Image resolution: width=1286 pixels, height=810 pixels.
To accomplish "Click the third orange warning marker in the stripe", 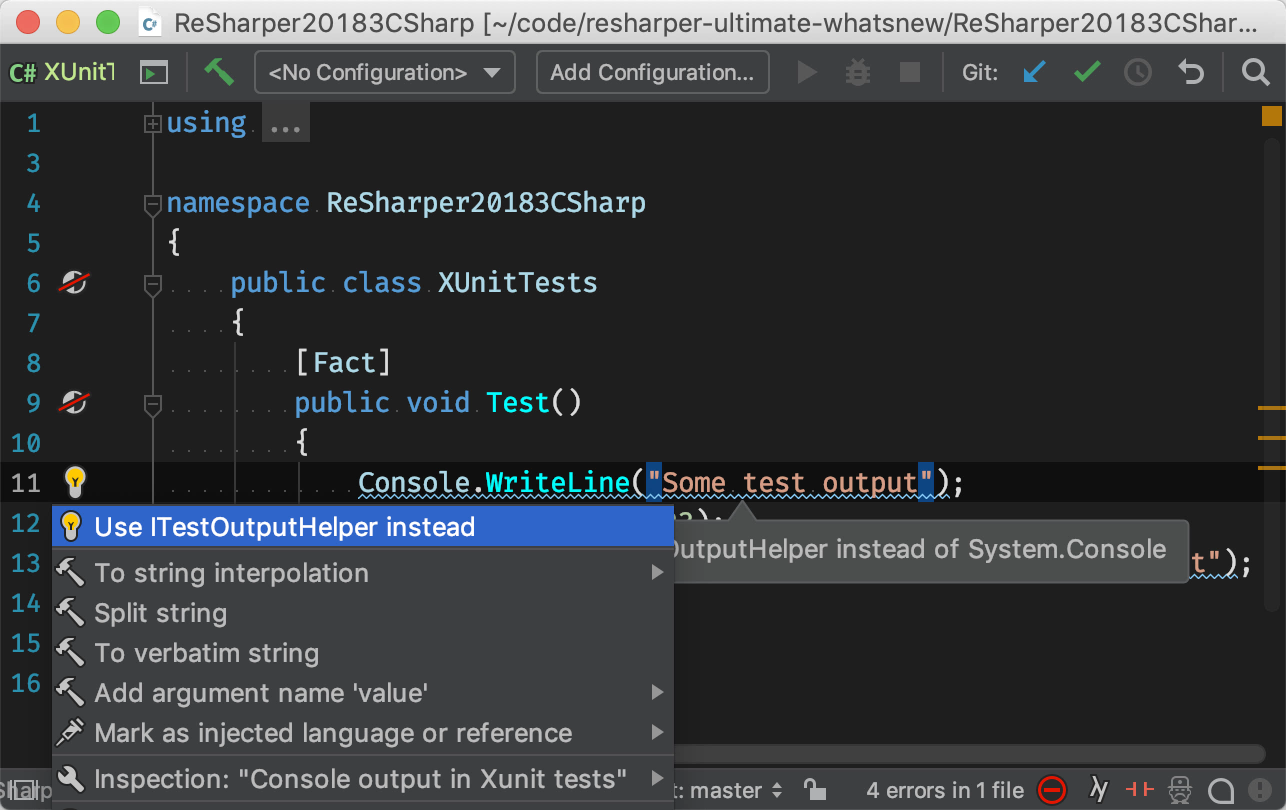I will 1271,467.
